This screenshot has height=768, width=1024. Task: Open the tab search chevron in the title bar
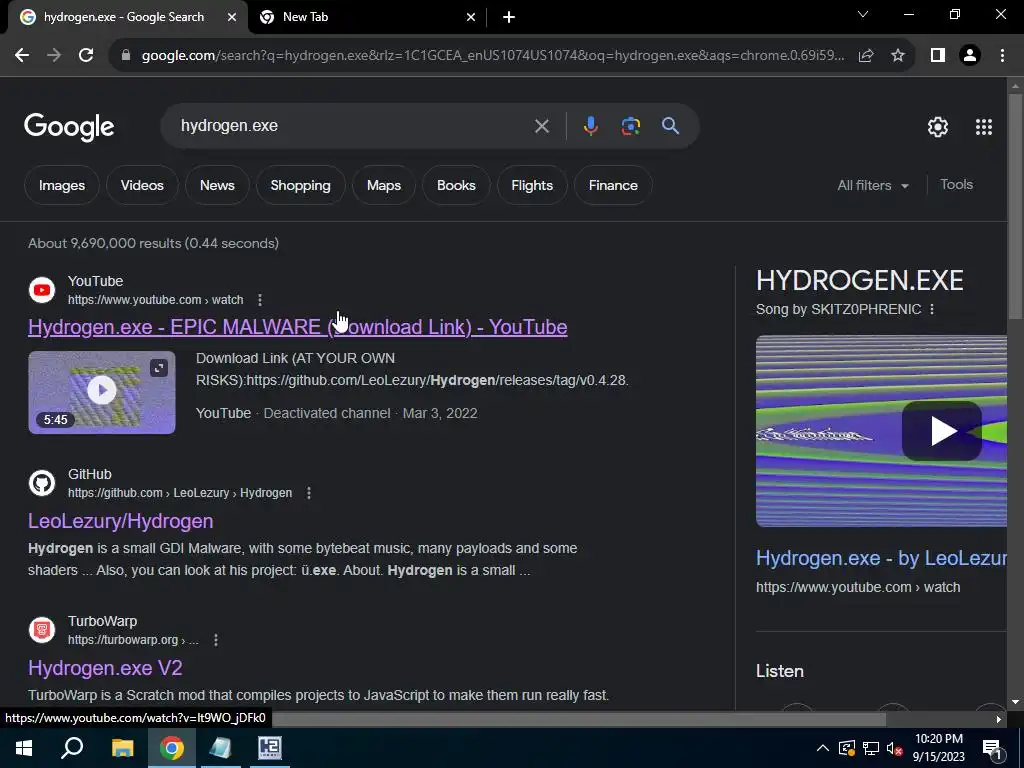pos(863,14)
